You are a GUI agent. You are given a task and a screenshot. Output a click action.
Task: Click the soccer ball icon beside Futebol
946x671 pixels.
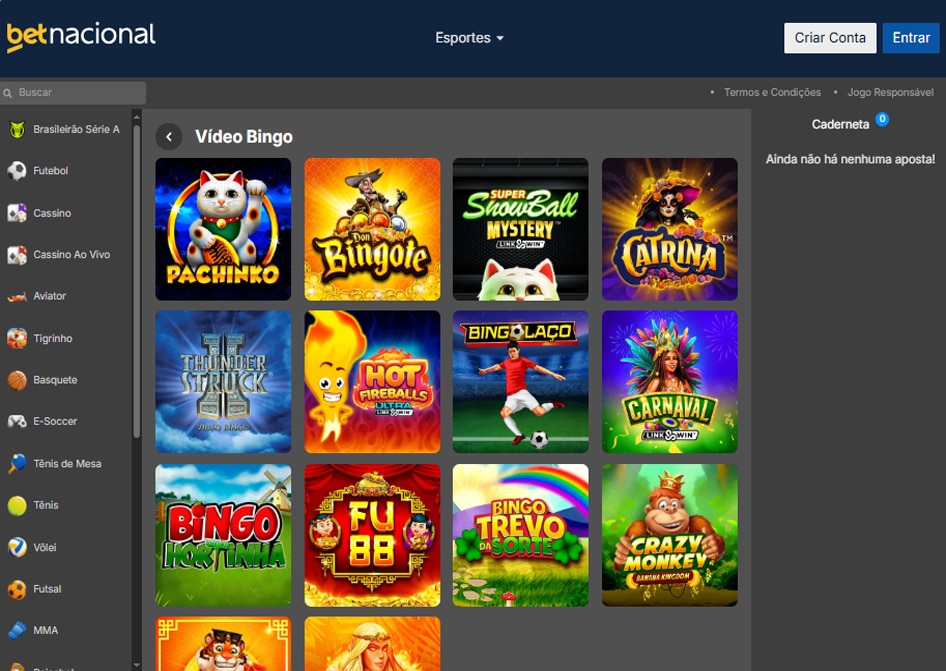(16, 171)
